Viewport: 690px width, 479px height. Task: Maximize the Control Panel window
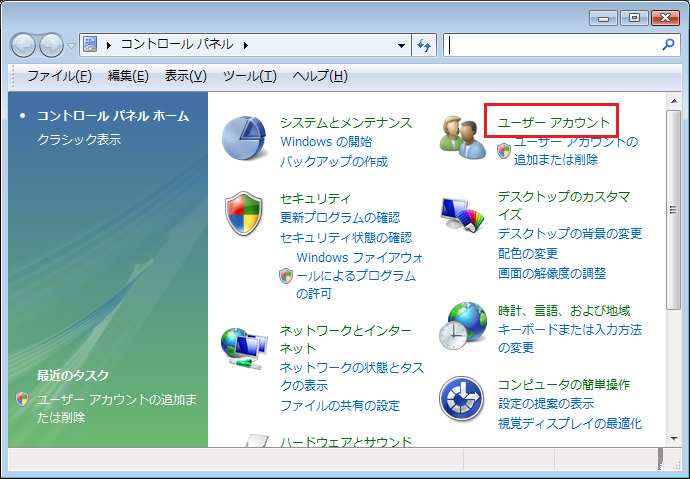point(634,18)
